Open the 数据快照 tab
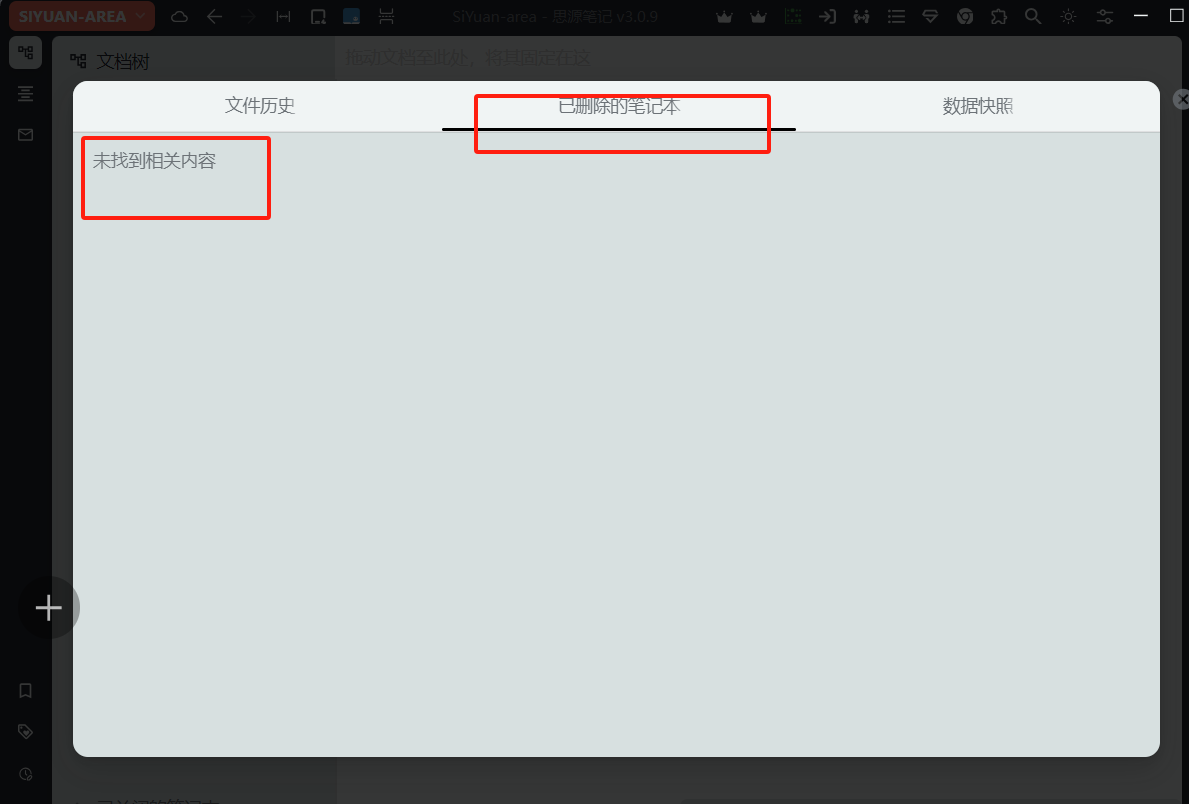This screenshot has height=804, width=1189. click(x=977, y=106)
